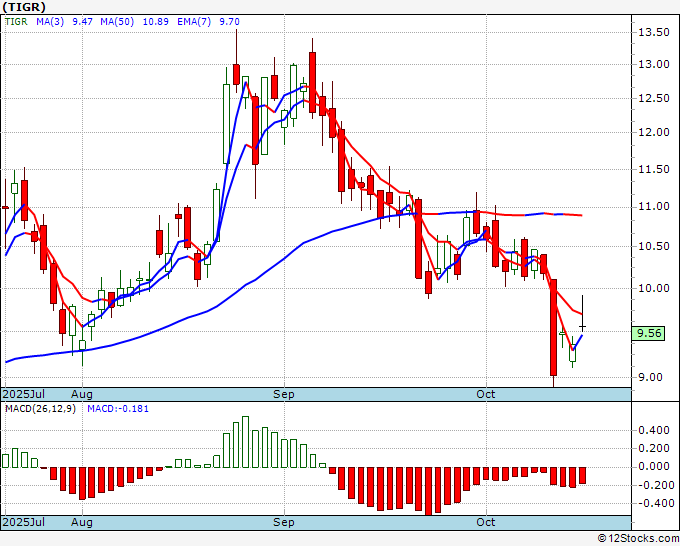Click Oct on the price chart date axis
Image resolution: width=680 pixels, height=546 pixels.
coord(485,394)
